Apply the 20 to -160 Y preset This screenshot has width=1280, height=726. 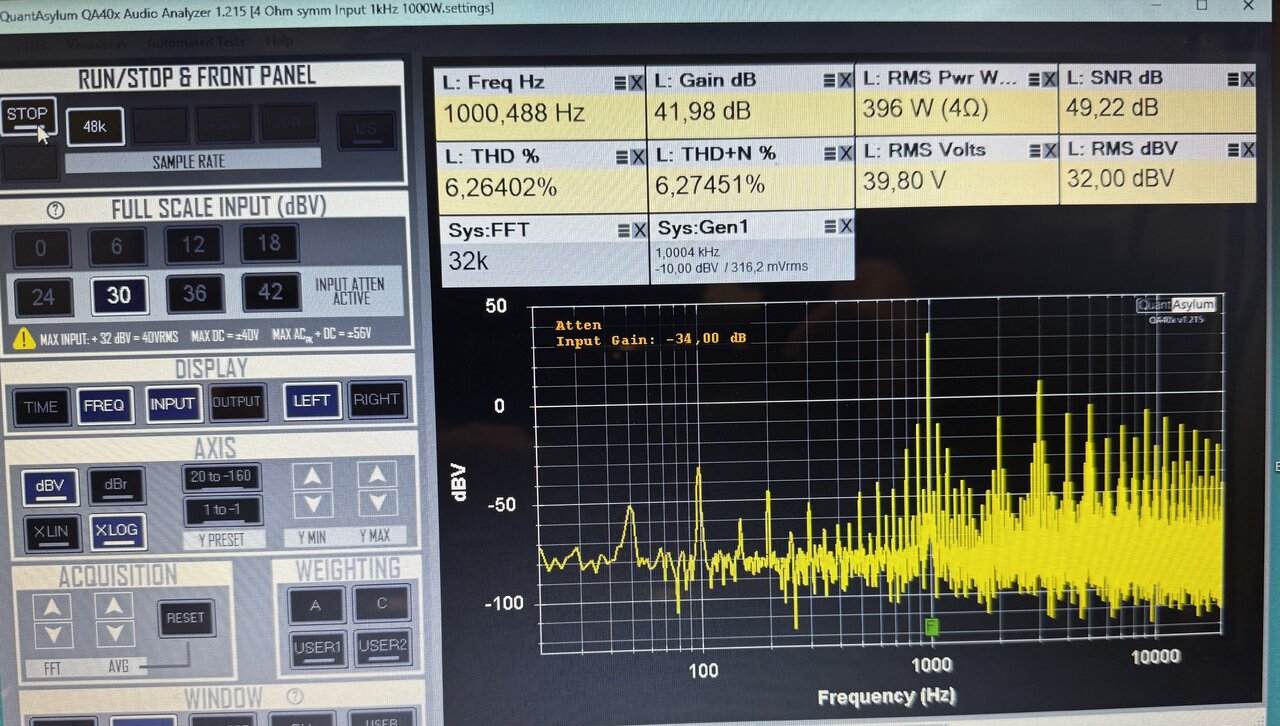point(222,477)
